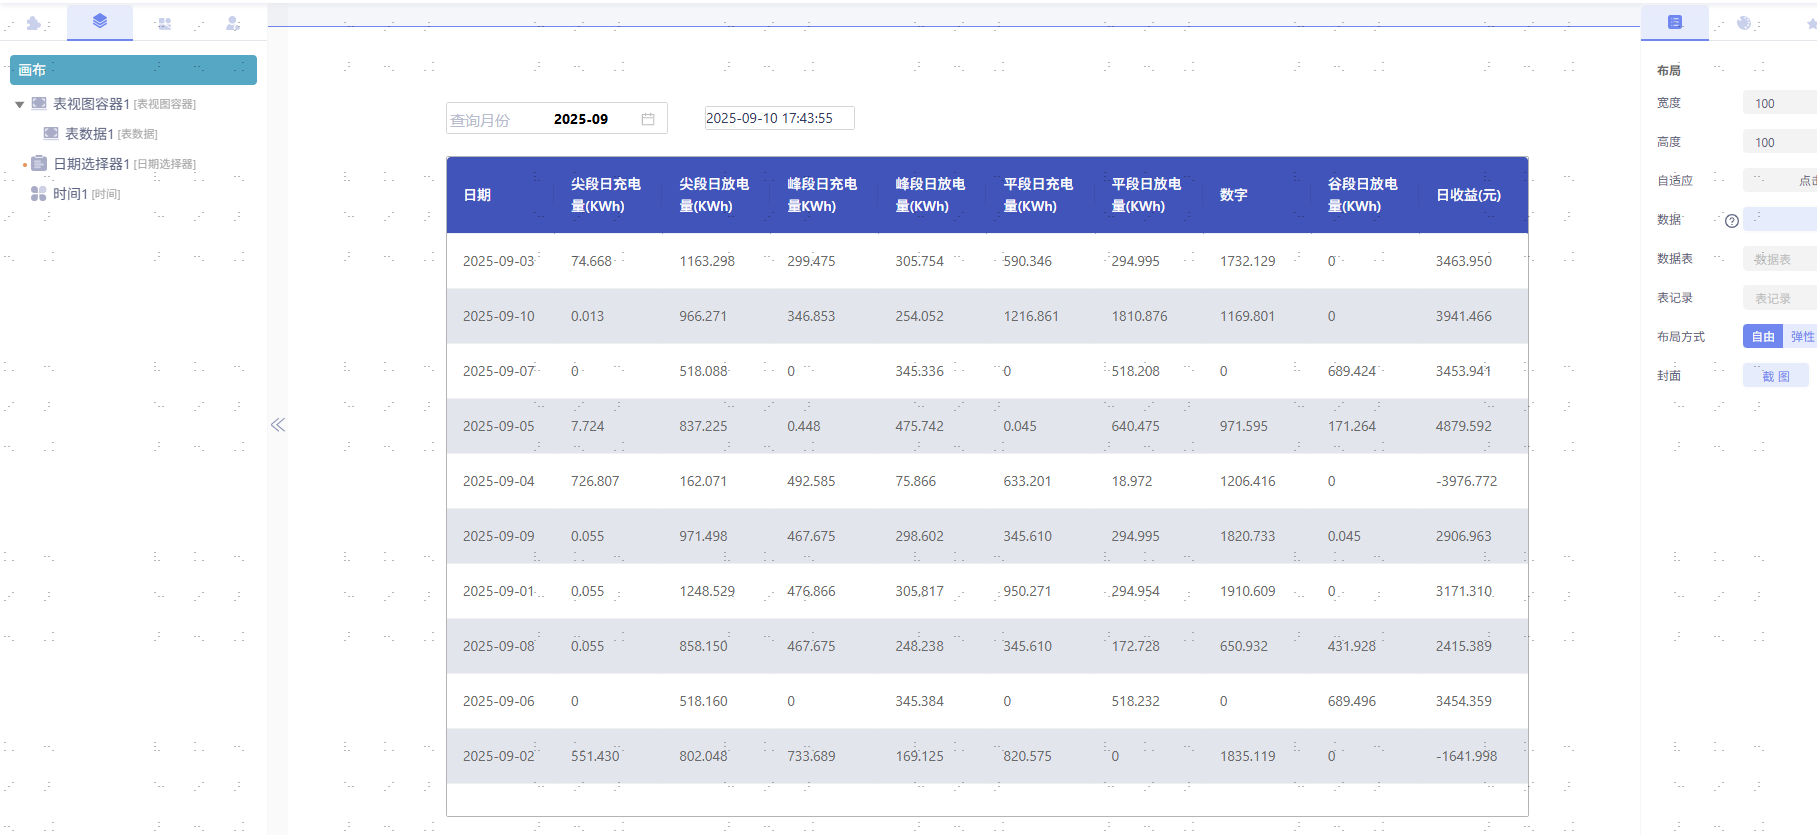Click the date cell 2025-09-02
Image resolution: width=1817 pixels, height=835 pixels.
tap(499, 756)
